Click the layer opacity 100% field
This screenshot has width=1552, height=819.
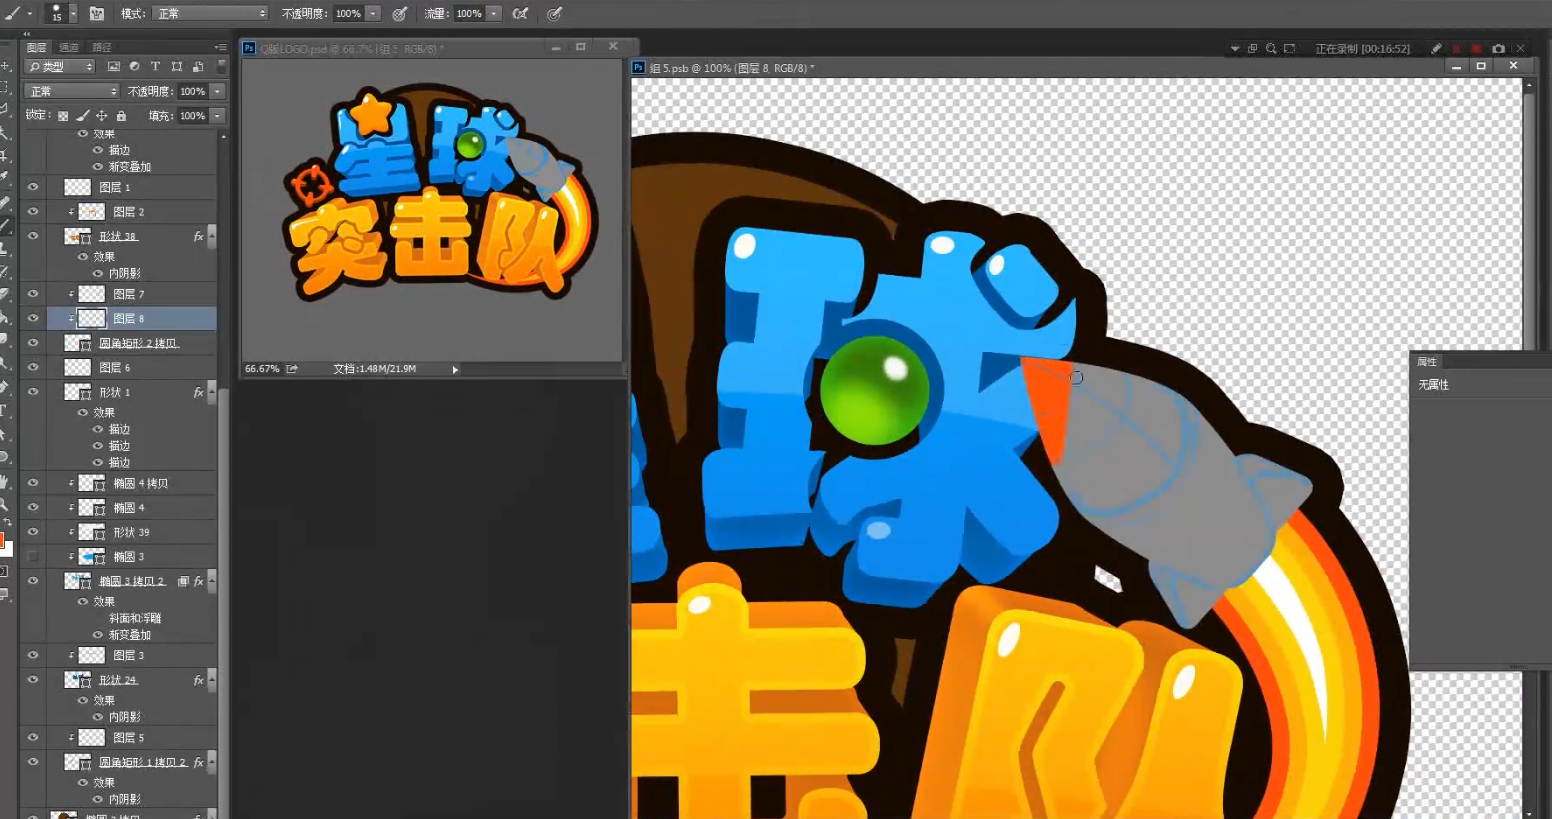[193, 91]
